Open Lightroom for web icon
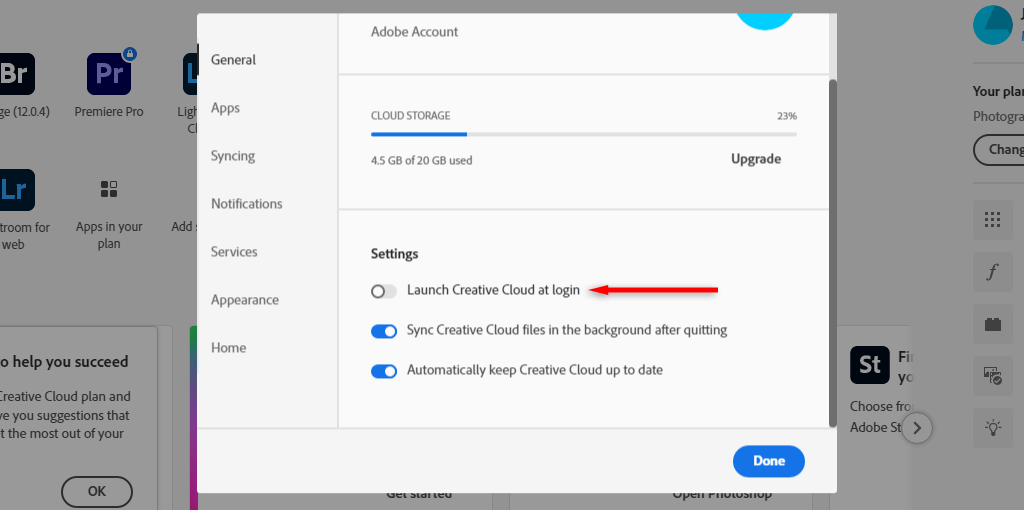Screen dimensions: 1024x510 16,188
